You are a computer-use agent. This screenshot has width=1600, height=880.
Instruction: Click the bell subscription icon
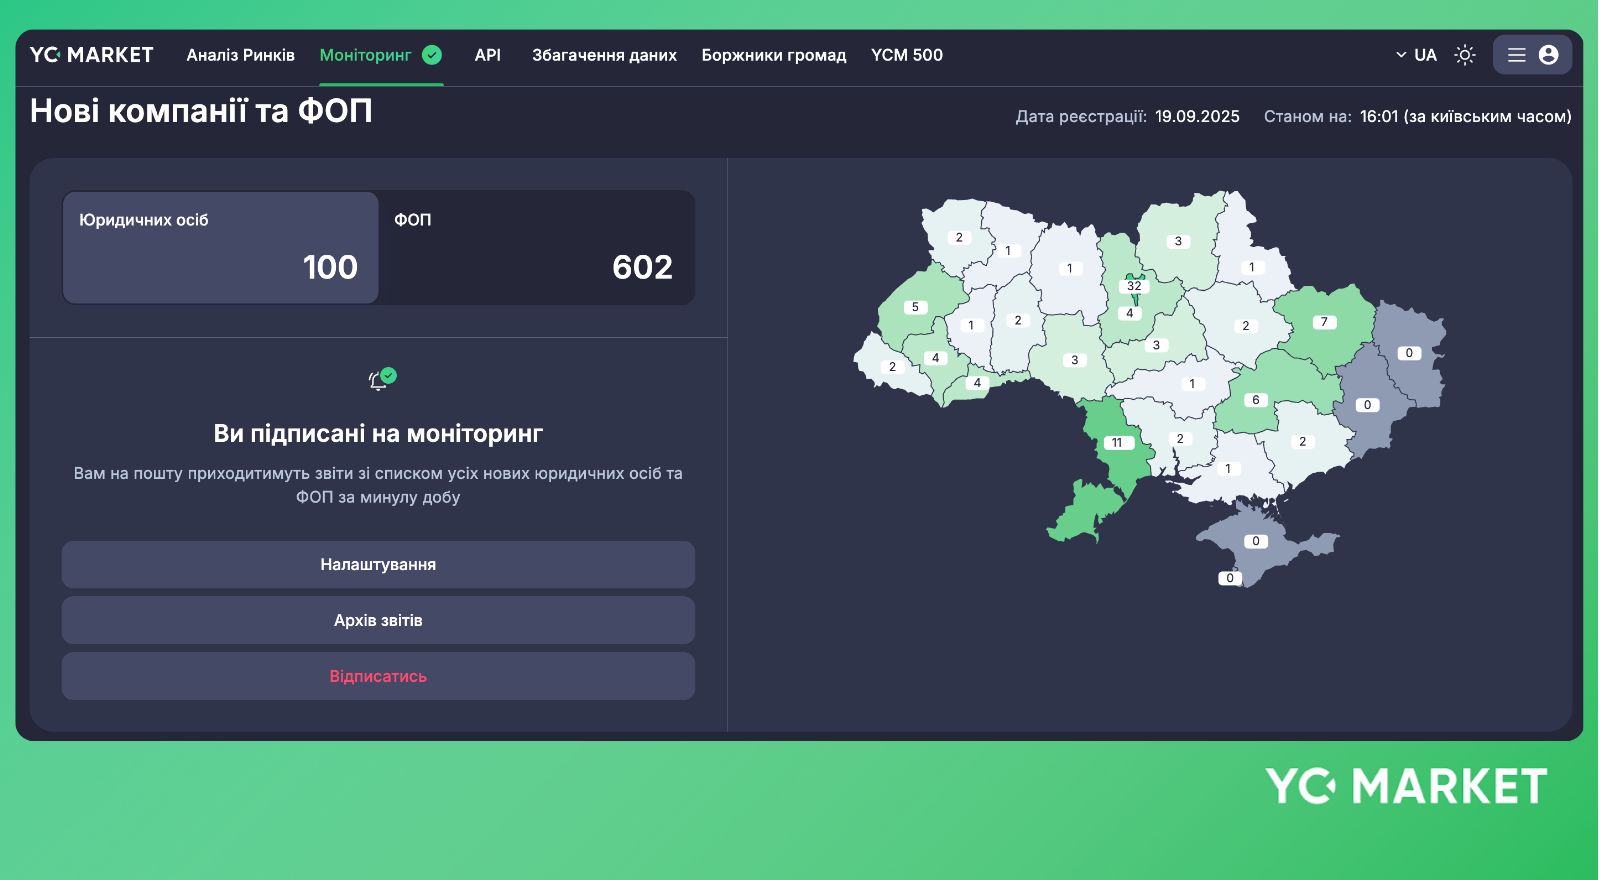tap(381, 378)
